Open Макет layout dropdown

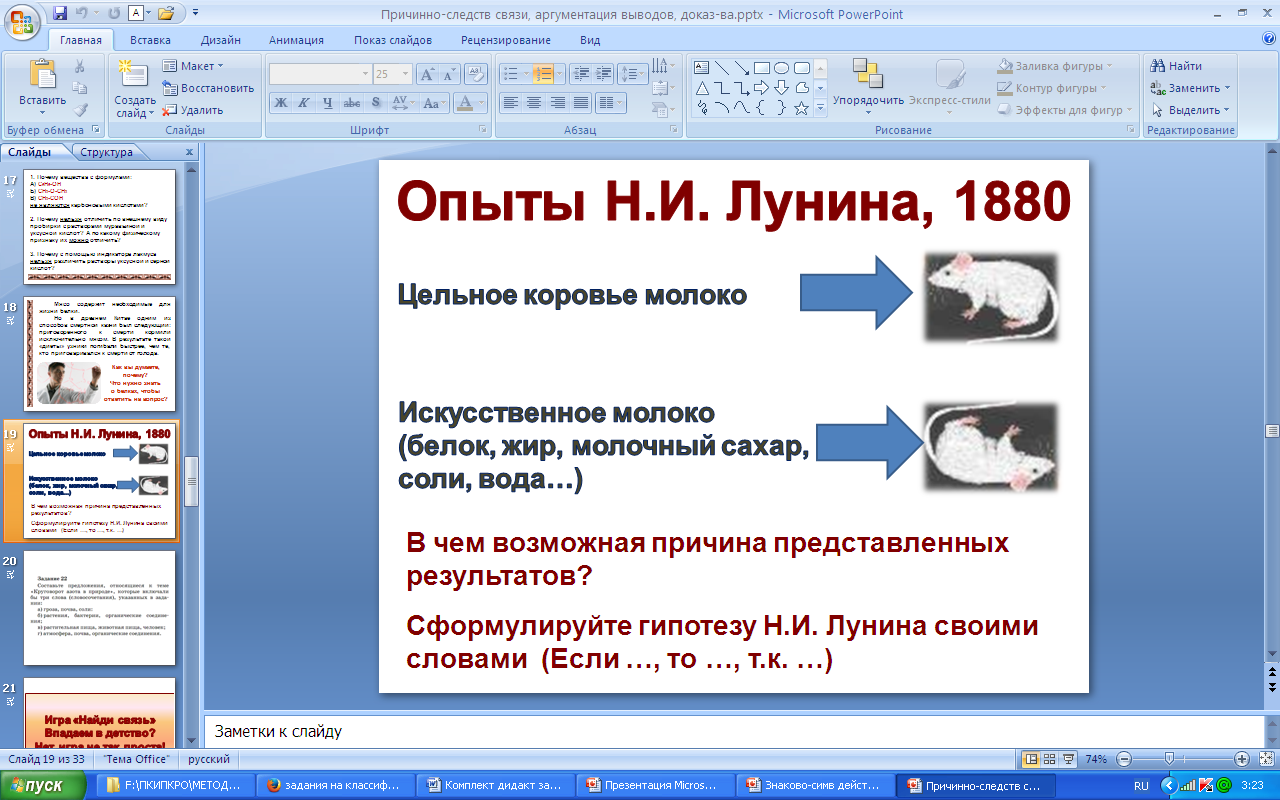click(x=194, y=66)
